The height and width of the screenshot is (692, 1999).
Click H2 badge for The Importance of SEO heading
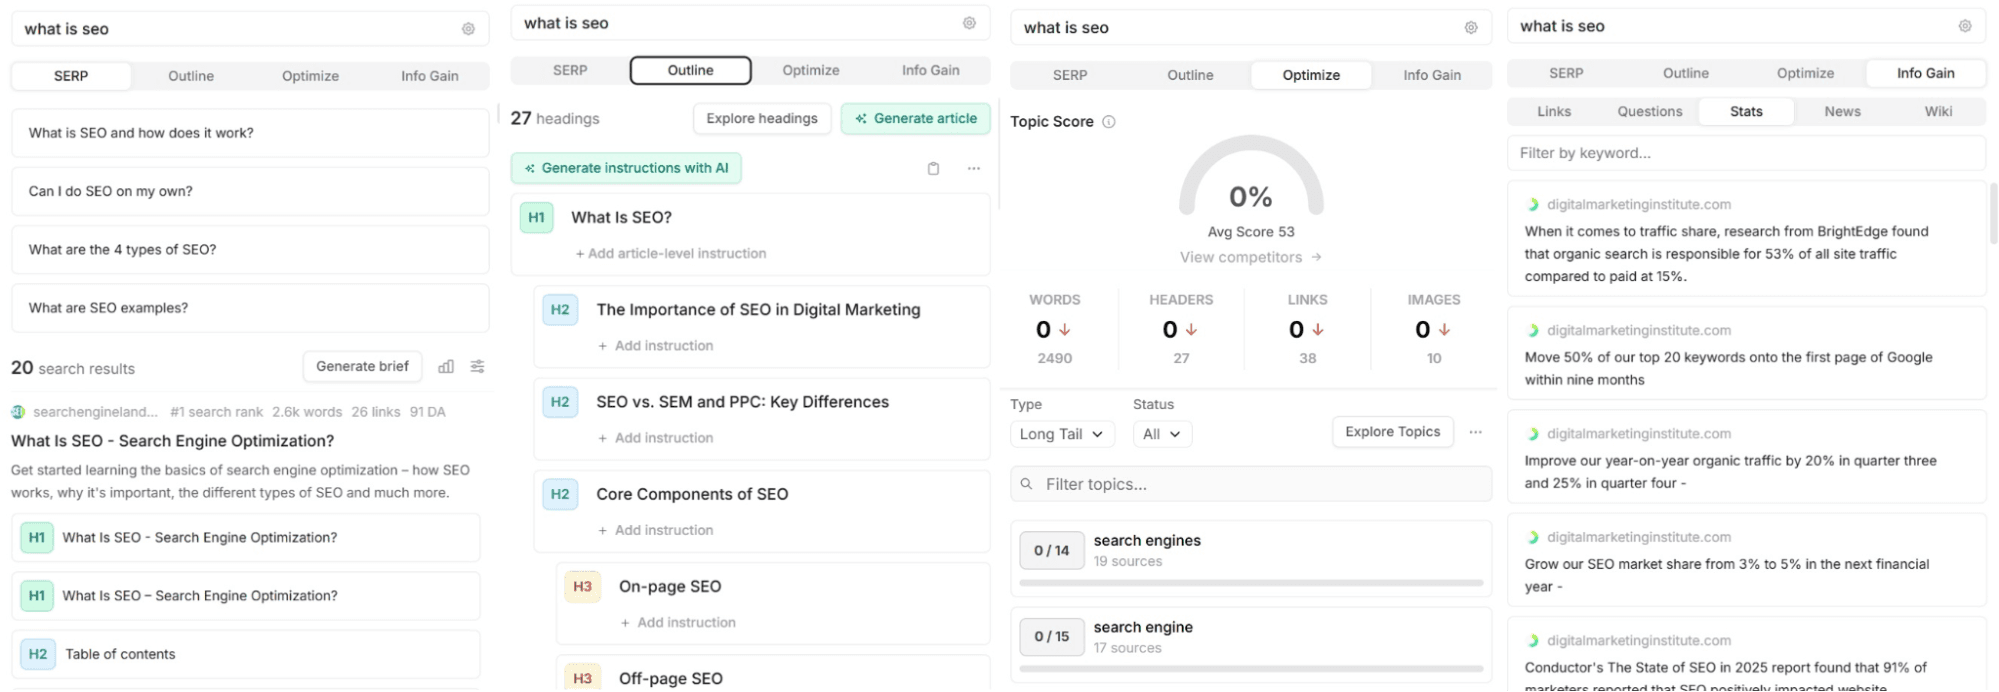point(560,310)
